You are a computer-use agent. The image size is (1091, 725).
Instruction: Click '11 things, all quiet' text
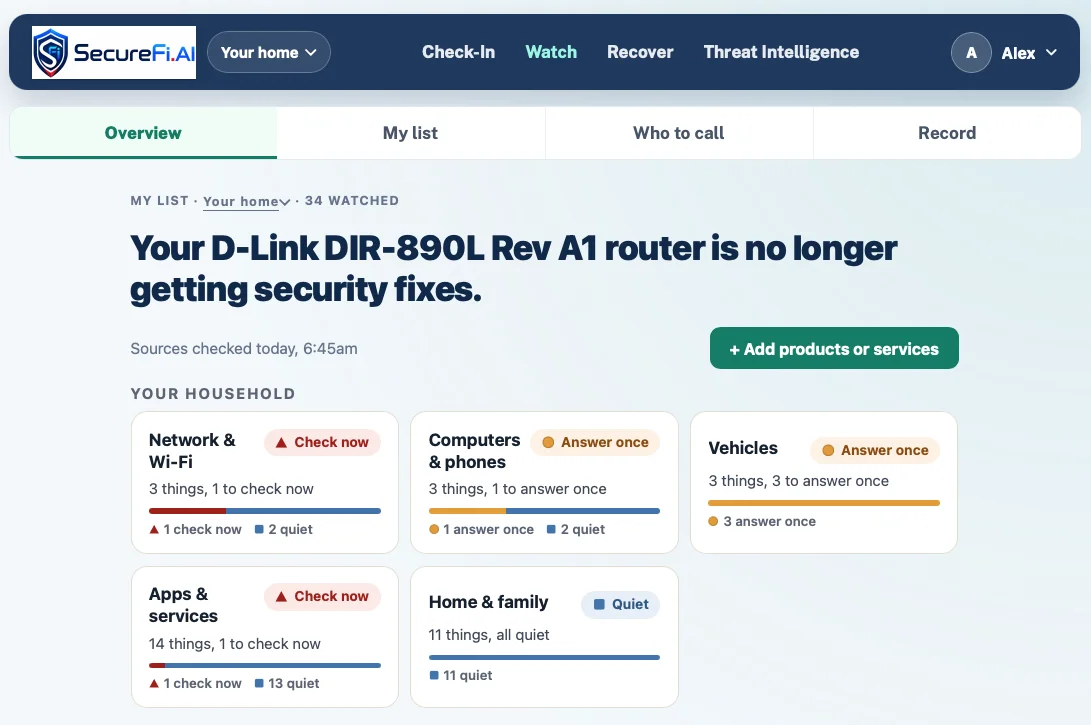[x=489, y=635]
